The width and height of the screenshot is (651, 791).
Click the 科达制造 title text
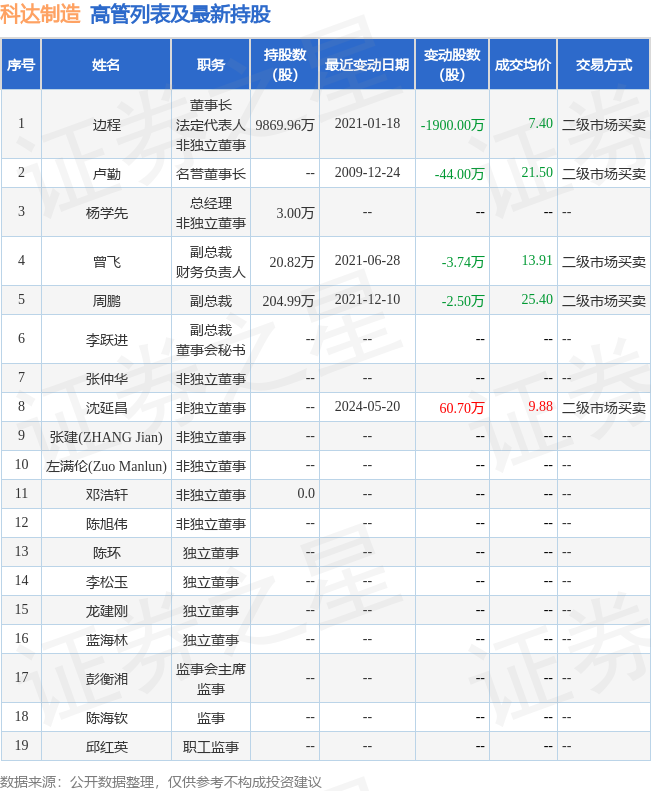tap(40, 14)
